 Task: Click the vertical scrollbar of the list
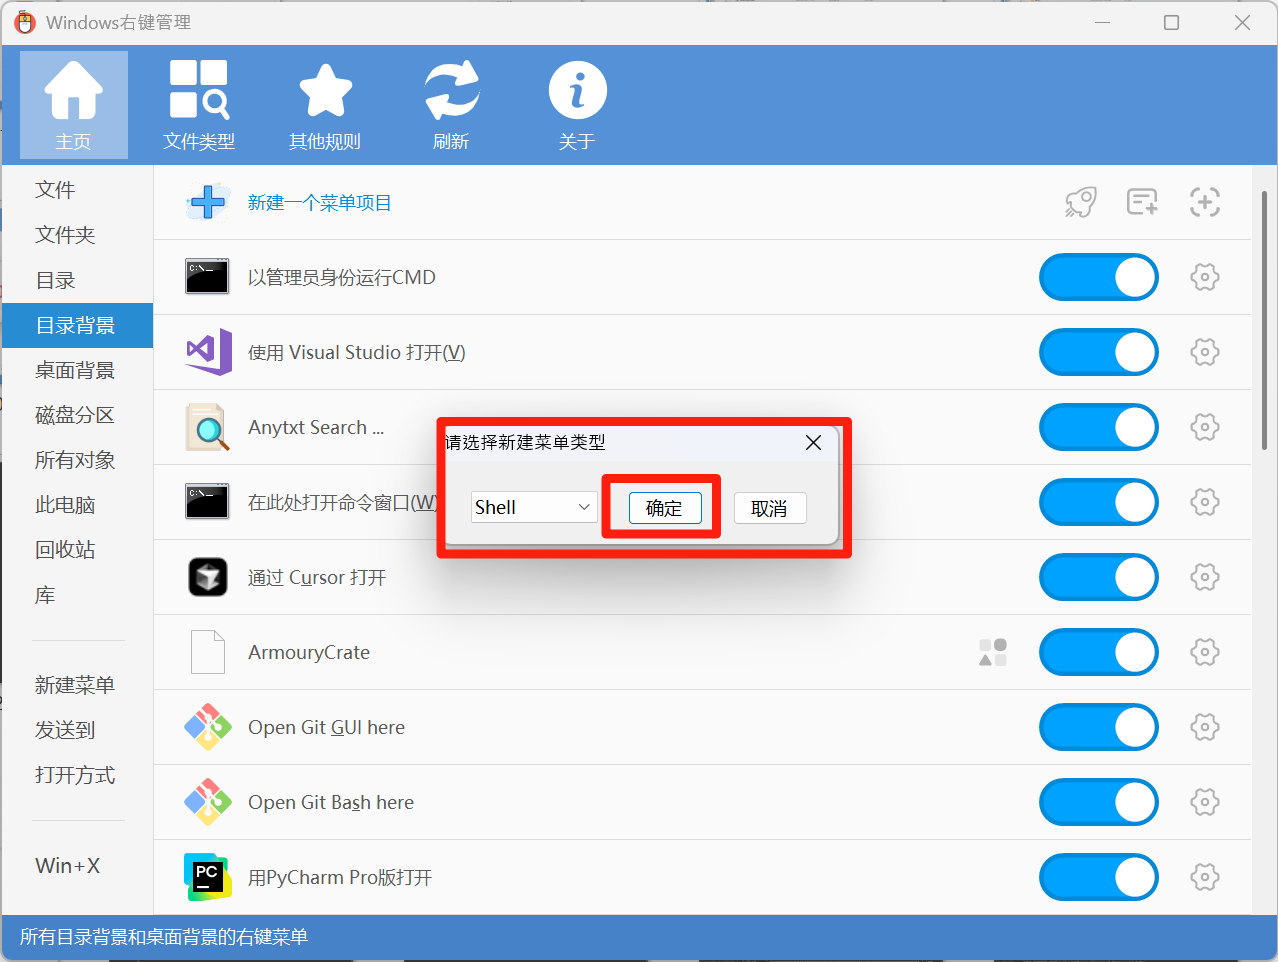[1264, 320]
